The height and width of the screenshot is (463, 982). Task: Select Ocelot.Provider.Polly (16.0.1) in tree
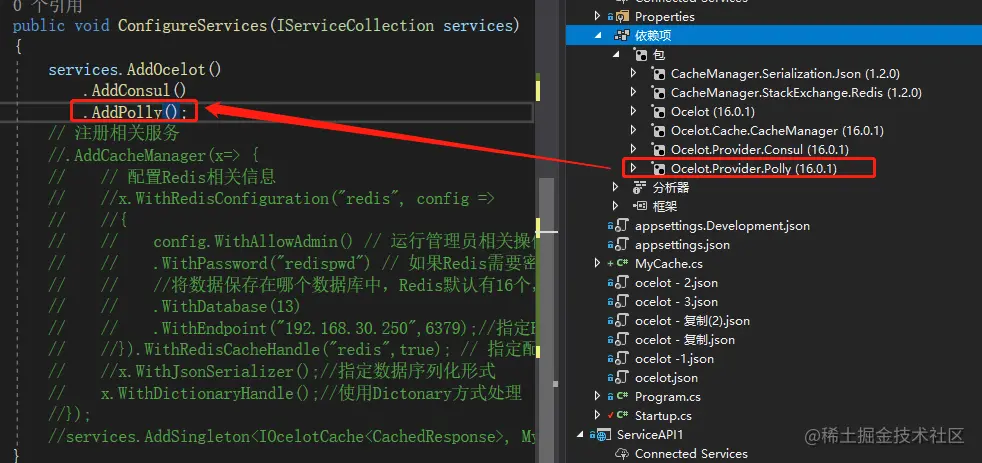click(753, 169)
